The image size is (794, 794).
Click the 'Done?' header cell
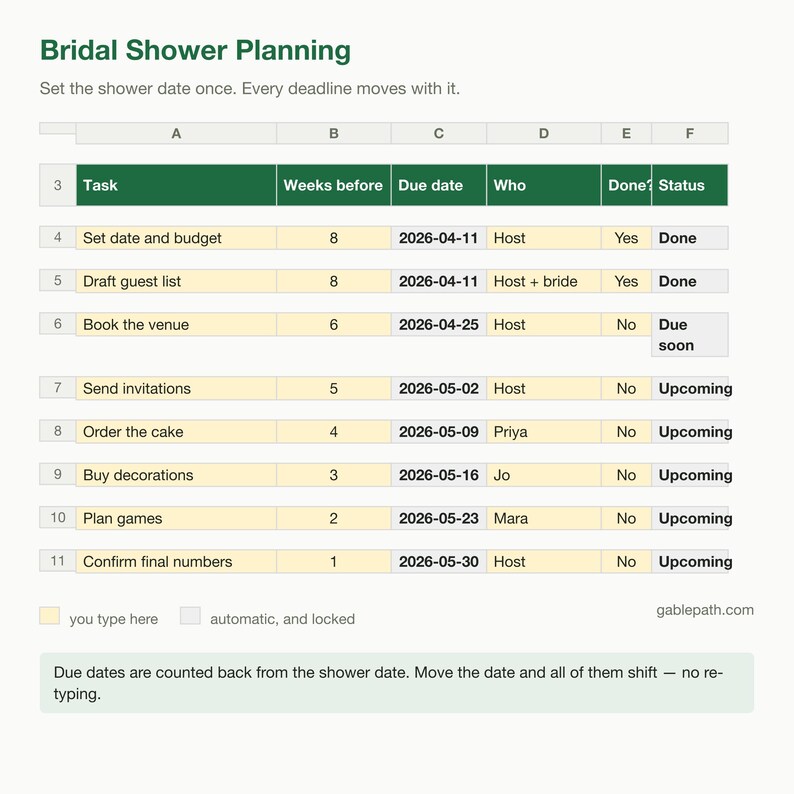pyautogui.click(x=626, y=185)
